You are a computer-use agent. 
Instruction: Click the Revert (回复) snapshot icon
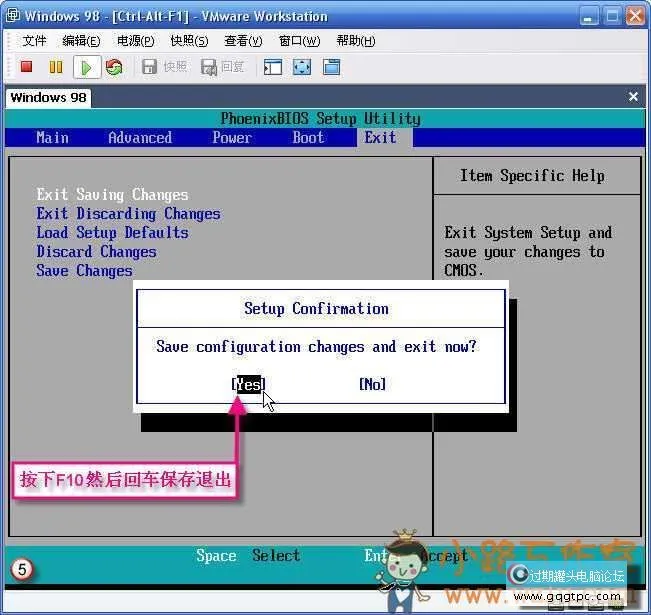tap(209, 66)
